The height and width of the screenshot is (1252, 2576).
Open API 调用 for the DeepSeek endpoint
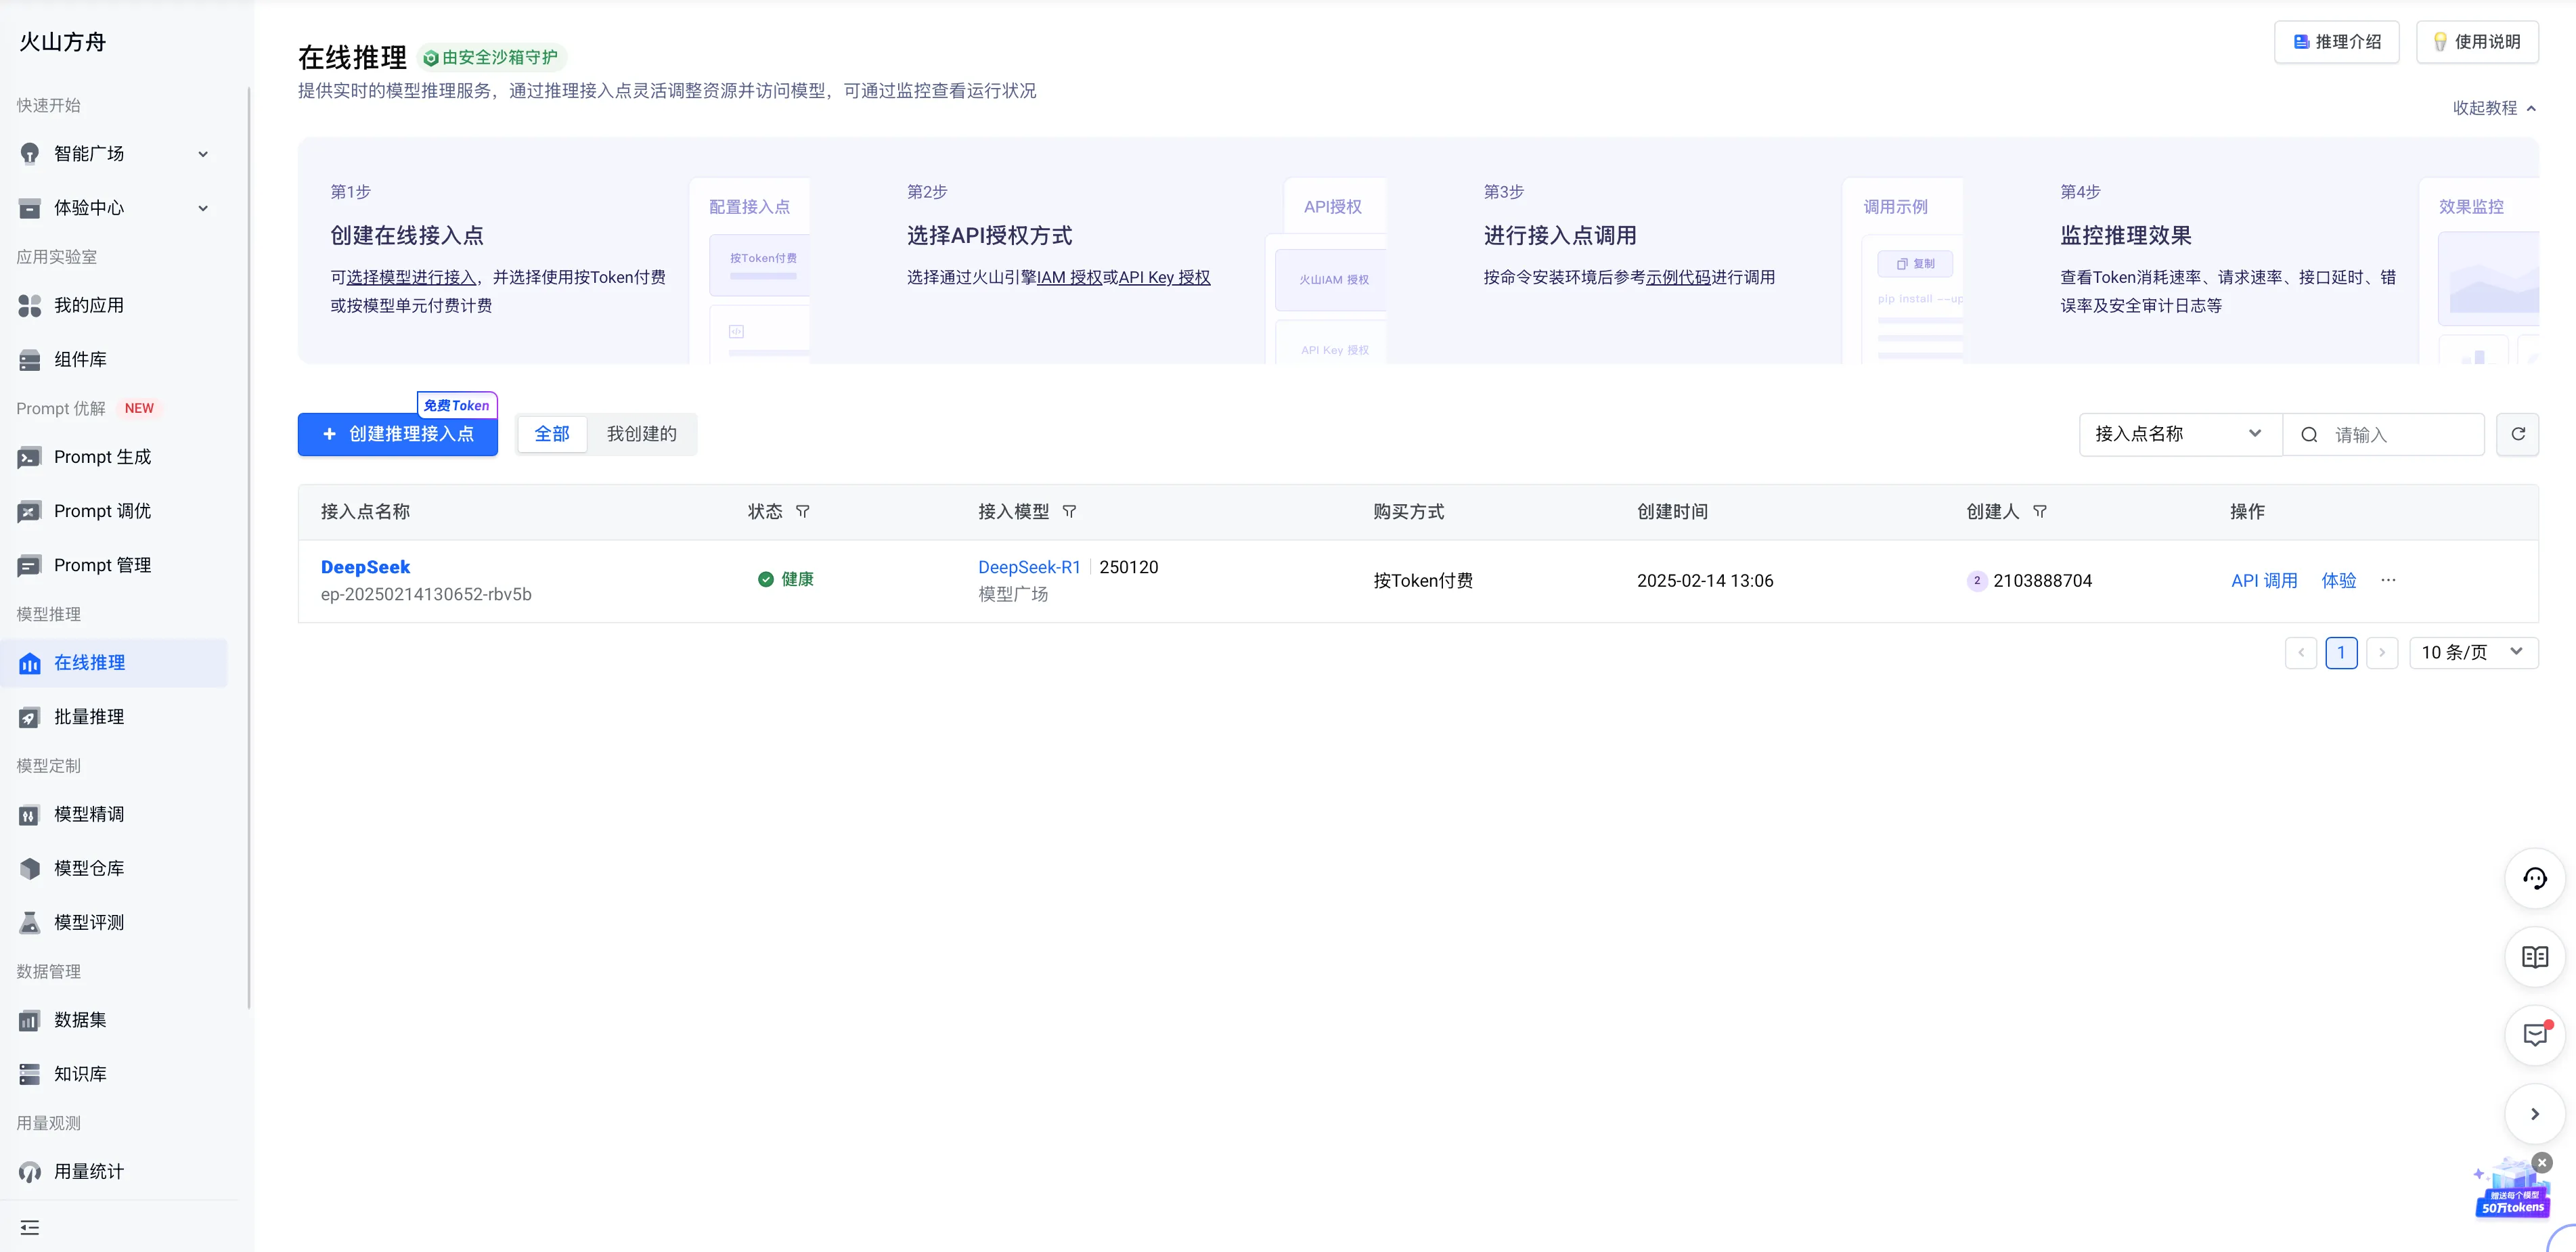2265,580
